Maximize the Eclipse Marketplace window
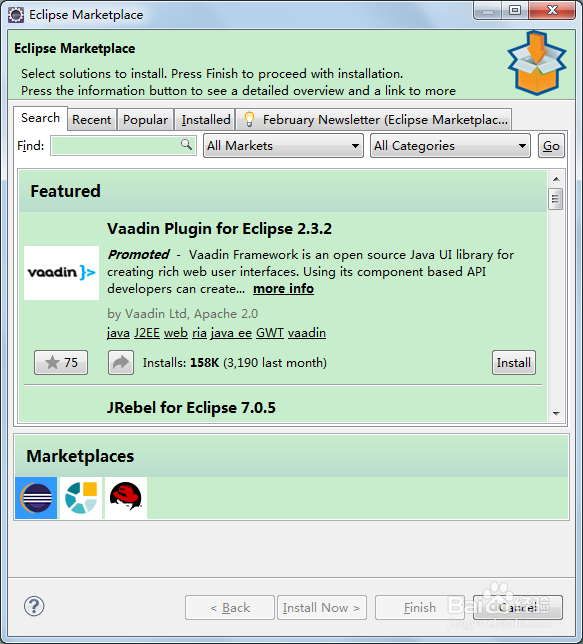Image resolution: width=583 pixels, height=644 pixels. [515, 10]
